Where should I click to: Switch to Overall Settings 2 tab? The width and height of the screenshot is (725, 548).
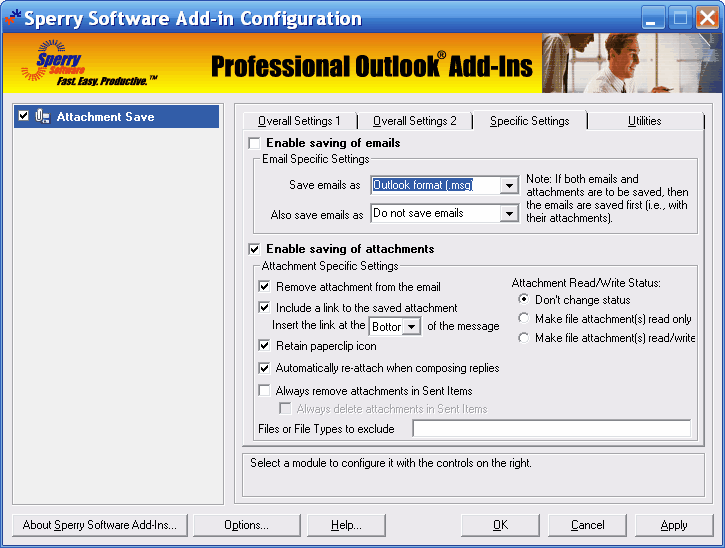415,121
